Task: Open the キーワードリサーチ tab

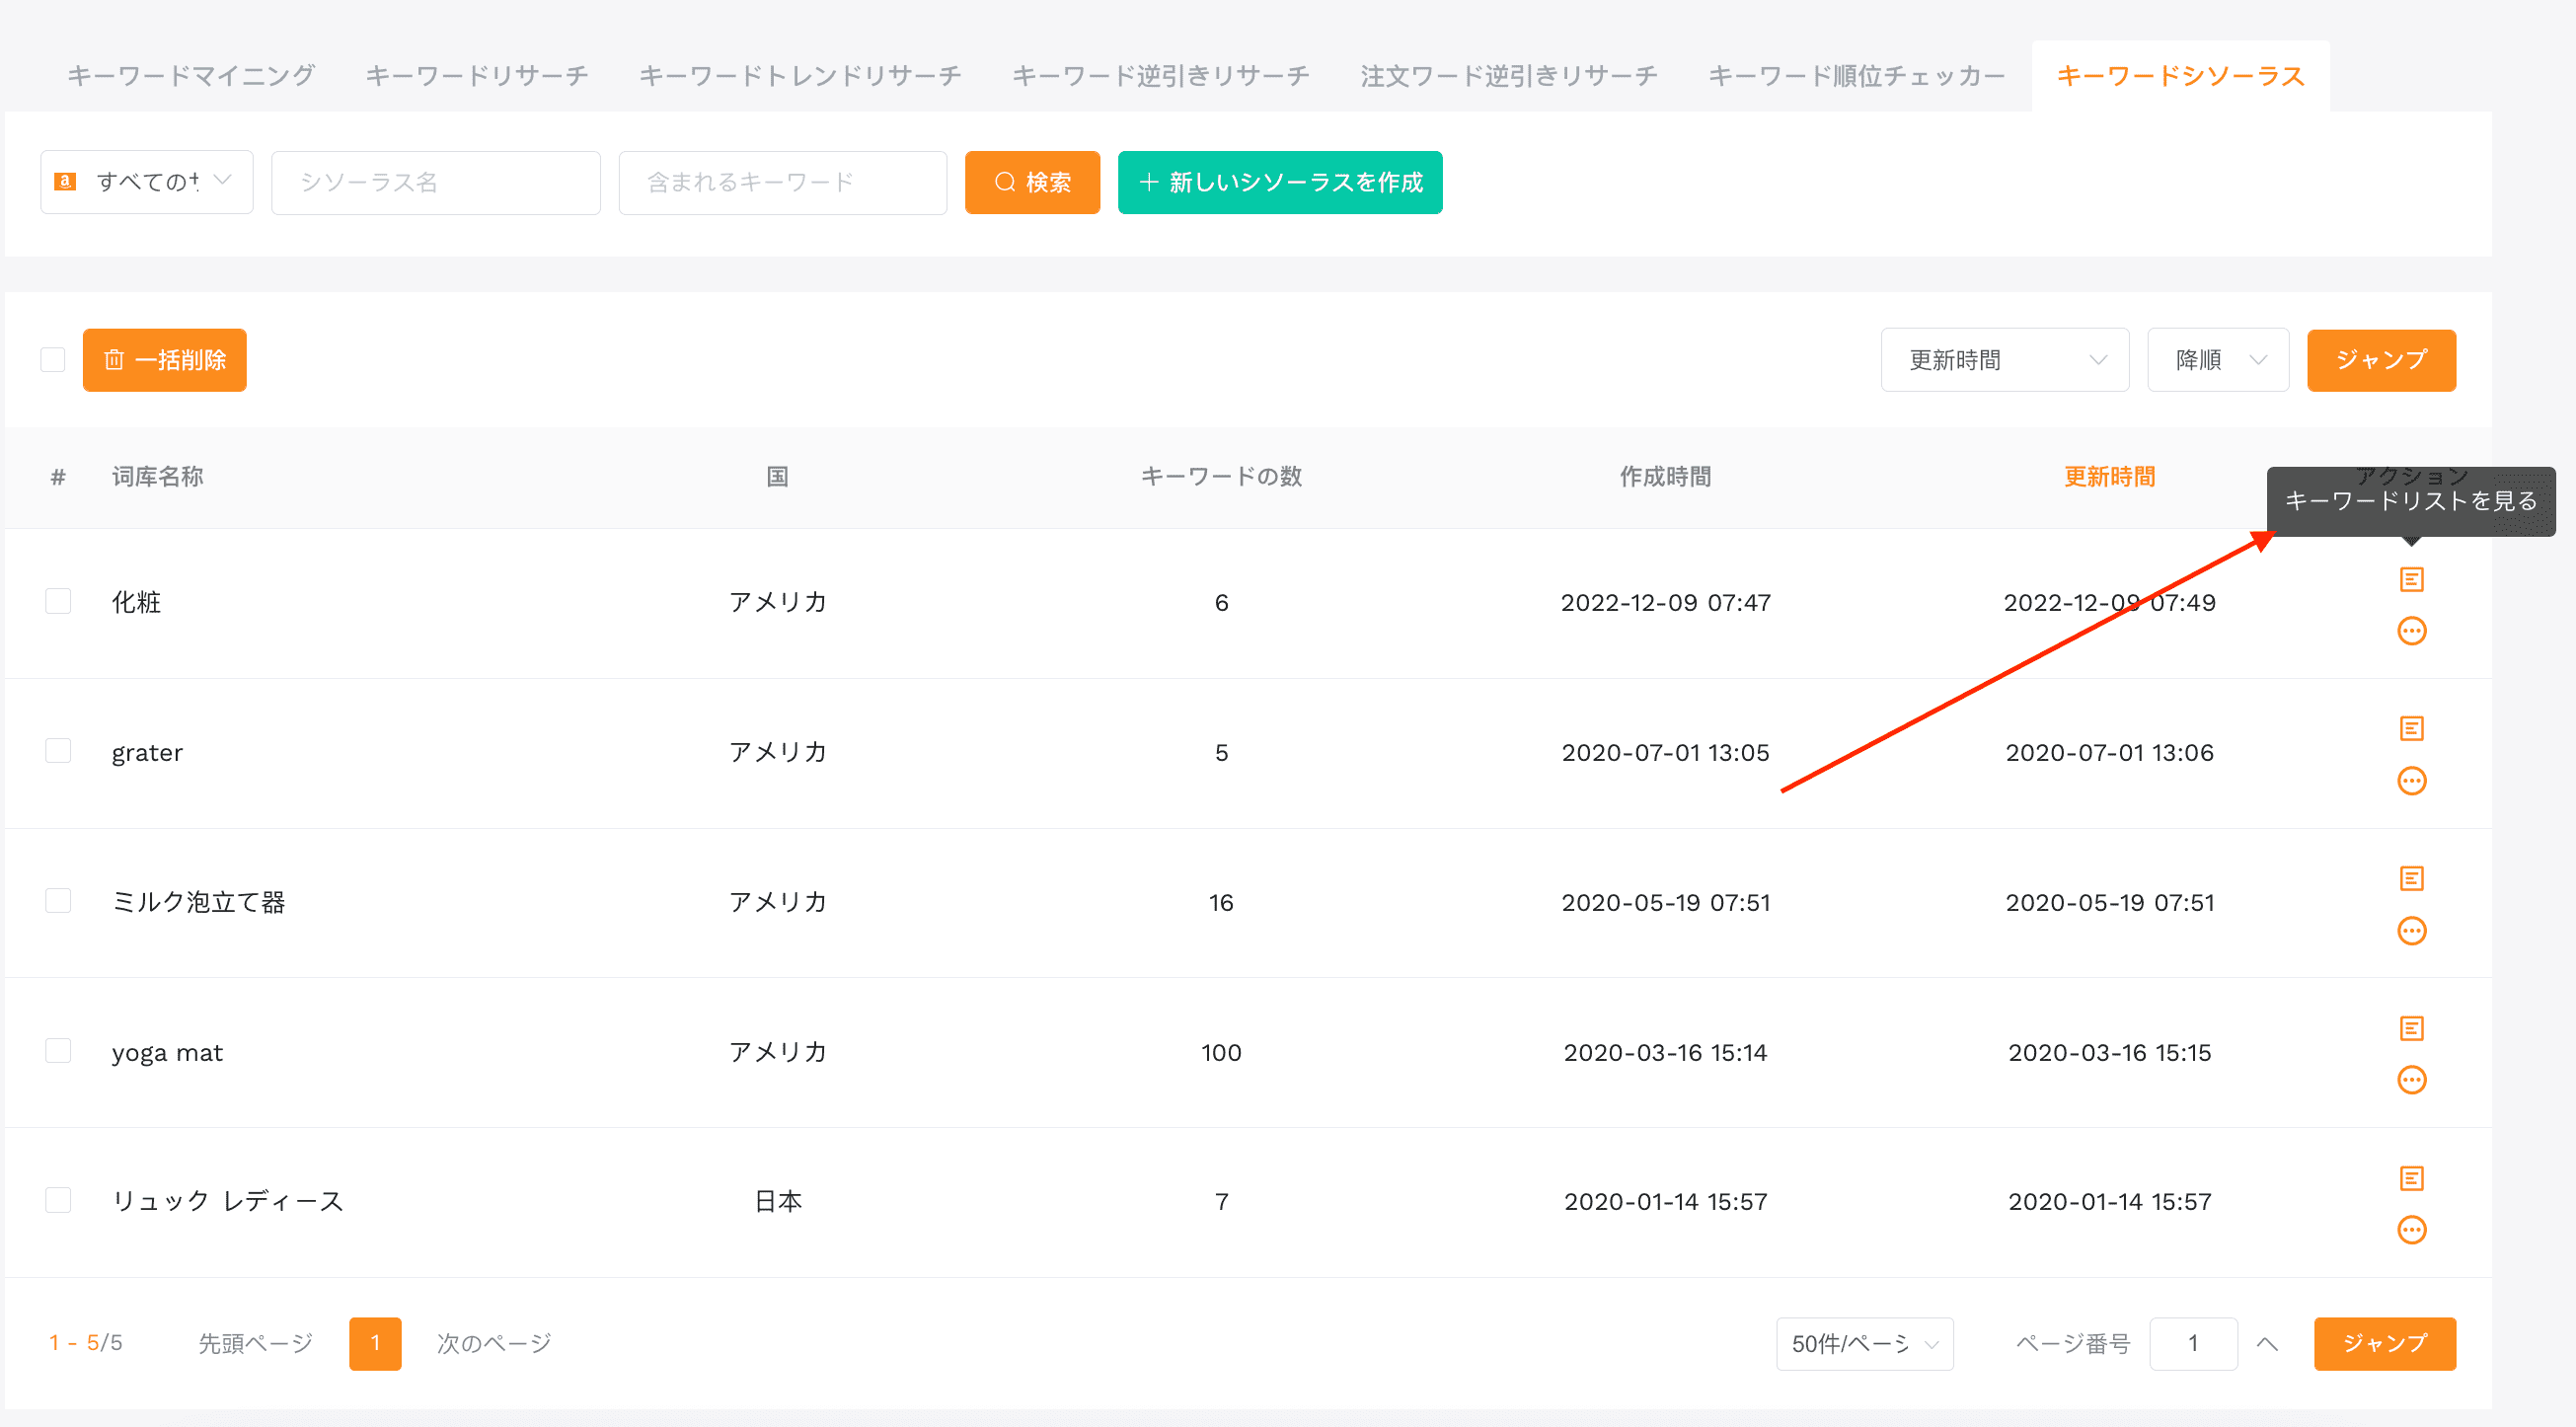Action: (477, 76)
